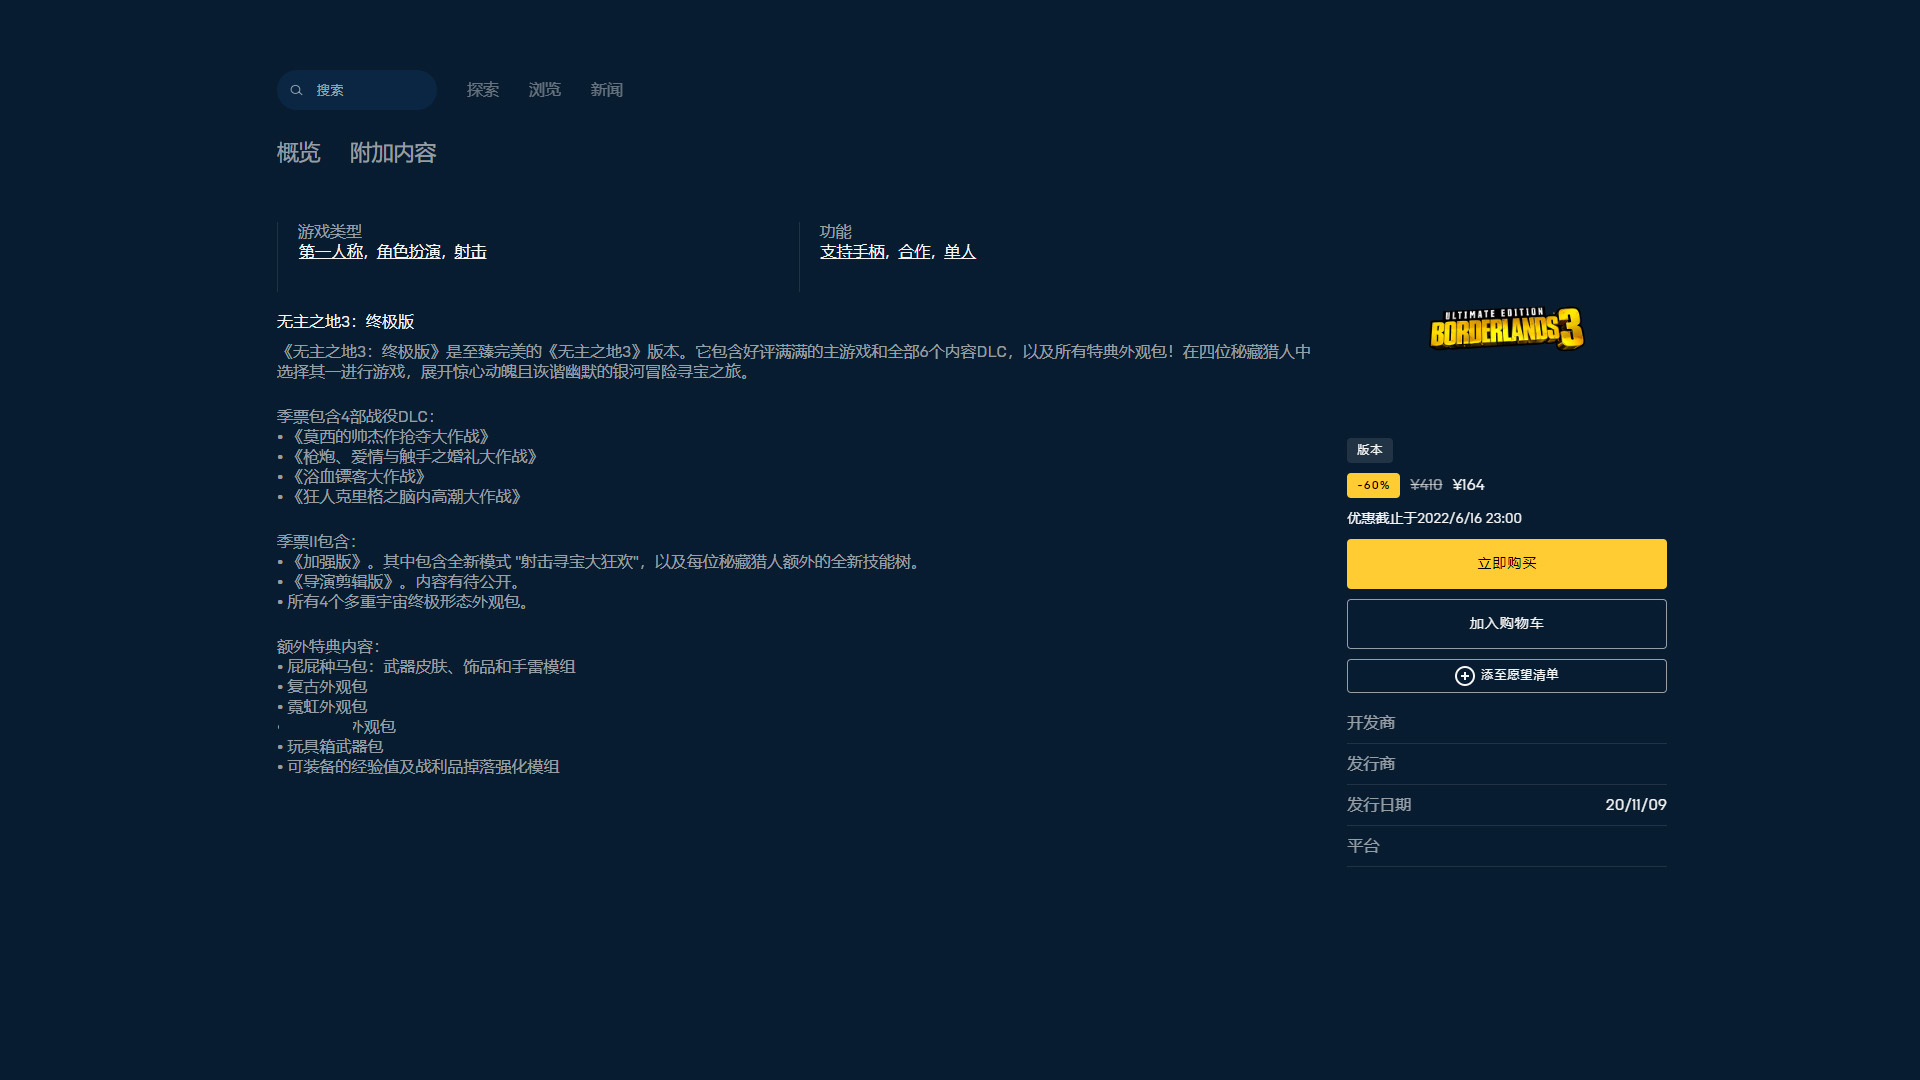Click the 复古外观包 list item
Image resolution: width=1920 pixels, height=1080 pixels.
click(323, 687)
